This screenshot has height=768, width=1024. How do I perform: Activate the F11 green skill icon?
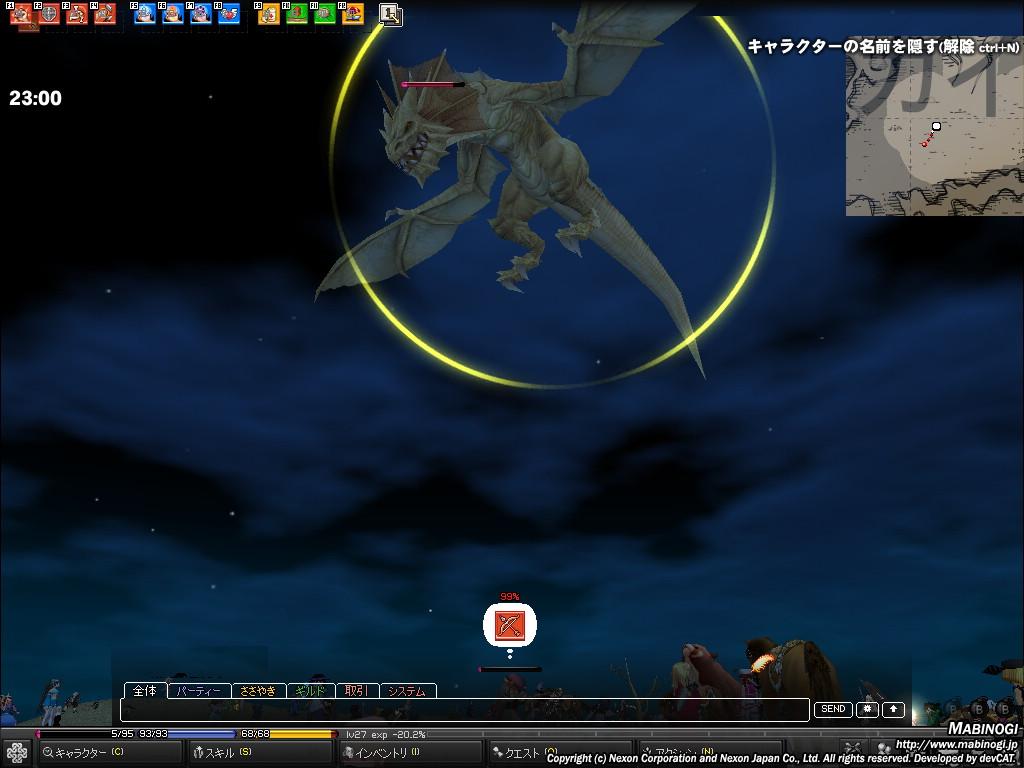325,14
